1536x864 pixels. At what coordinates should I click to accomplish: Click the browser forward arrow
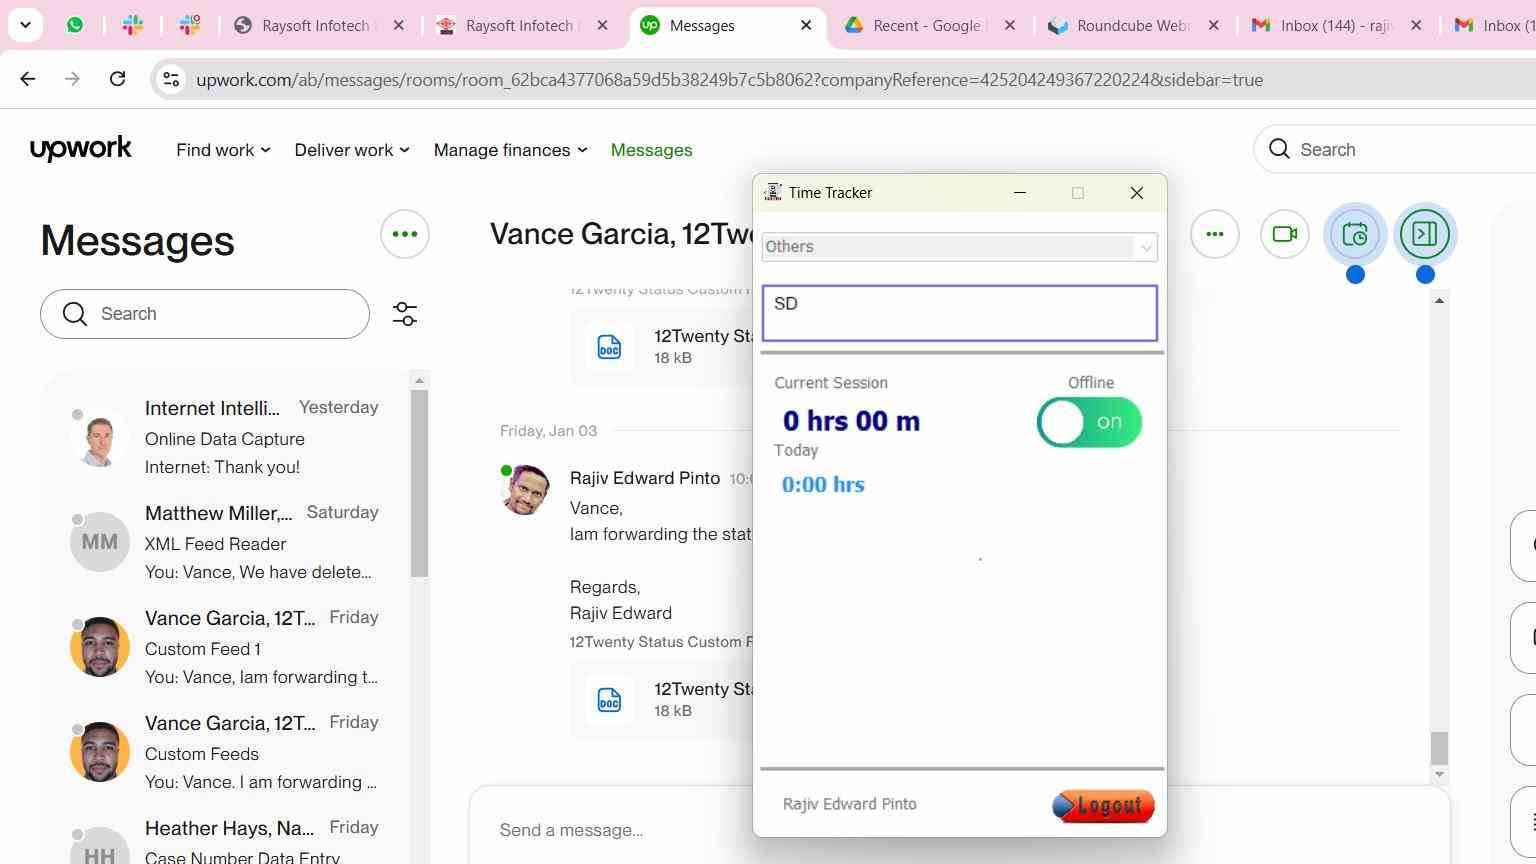point(72,79)
